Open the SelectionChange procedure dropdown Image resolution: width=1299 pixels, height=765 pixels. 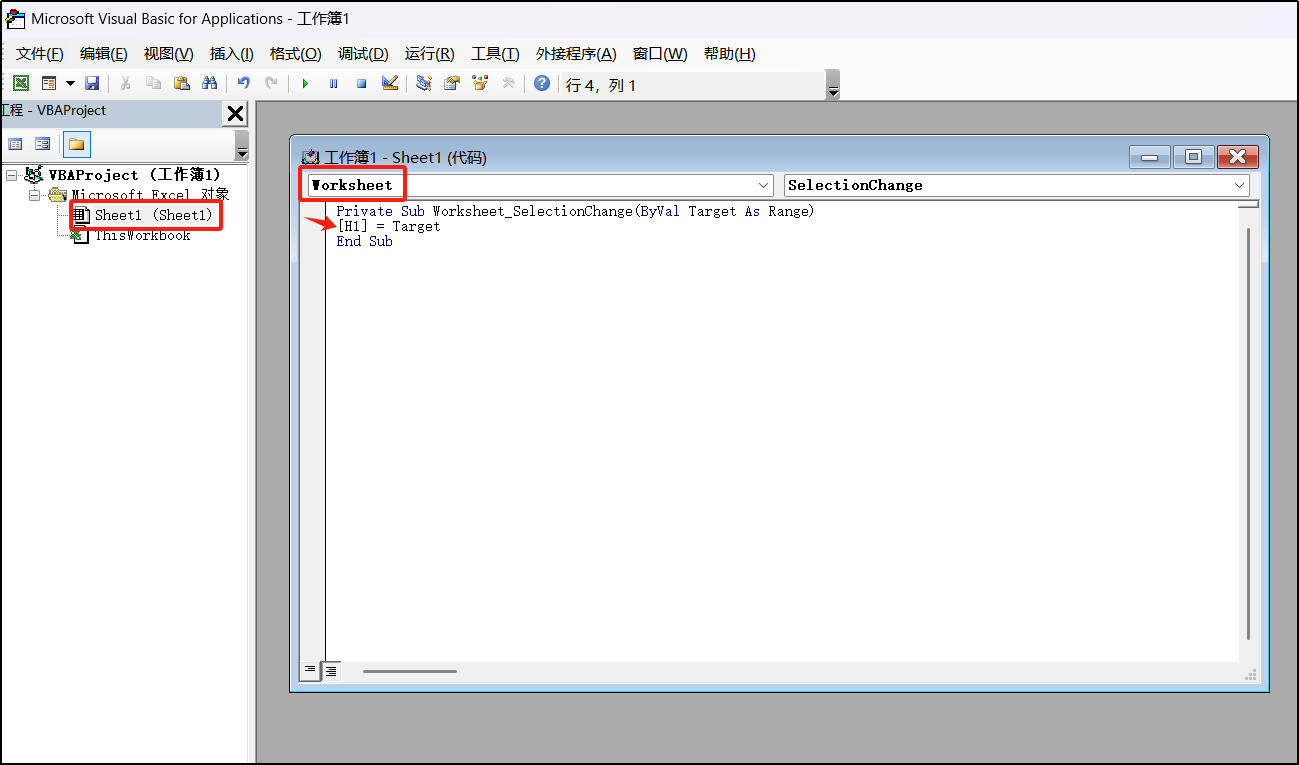[x=1240, y=185]
